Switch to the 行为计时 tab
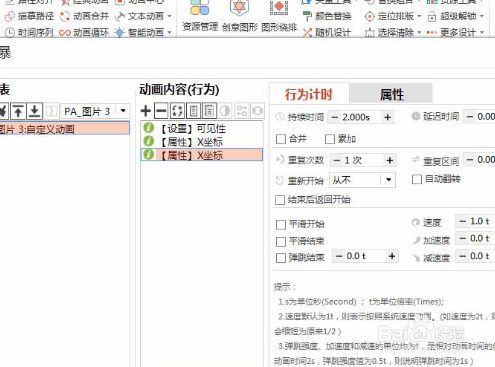Viewport: 495px width, 367px height. (x=309, y=94)
